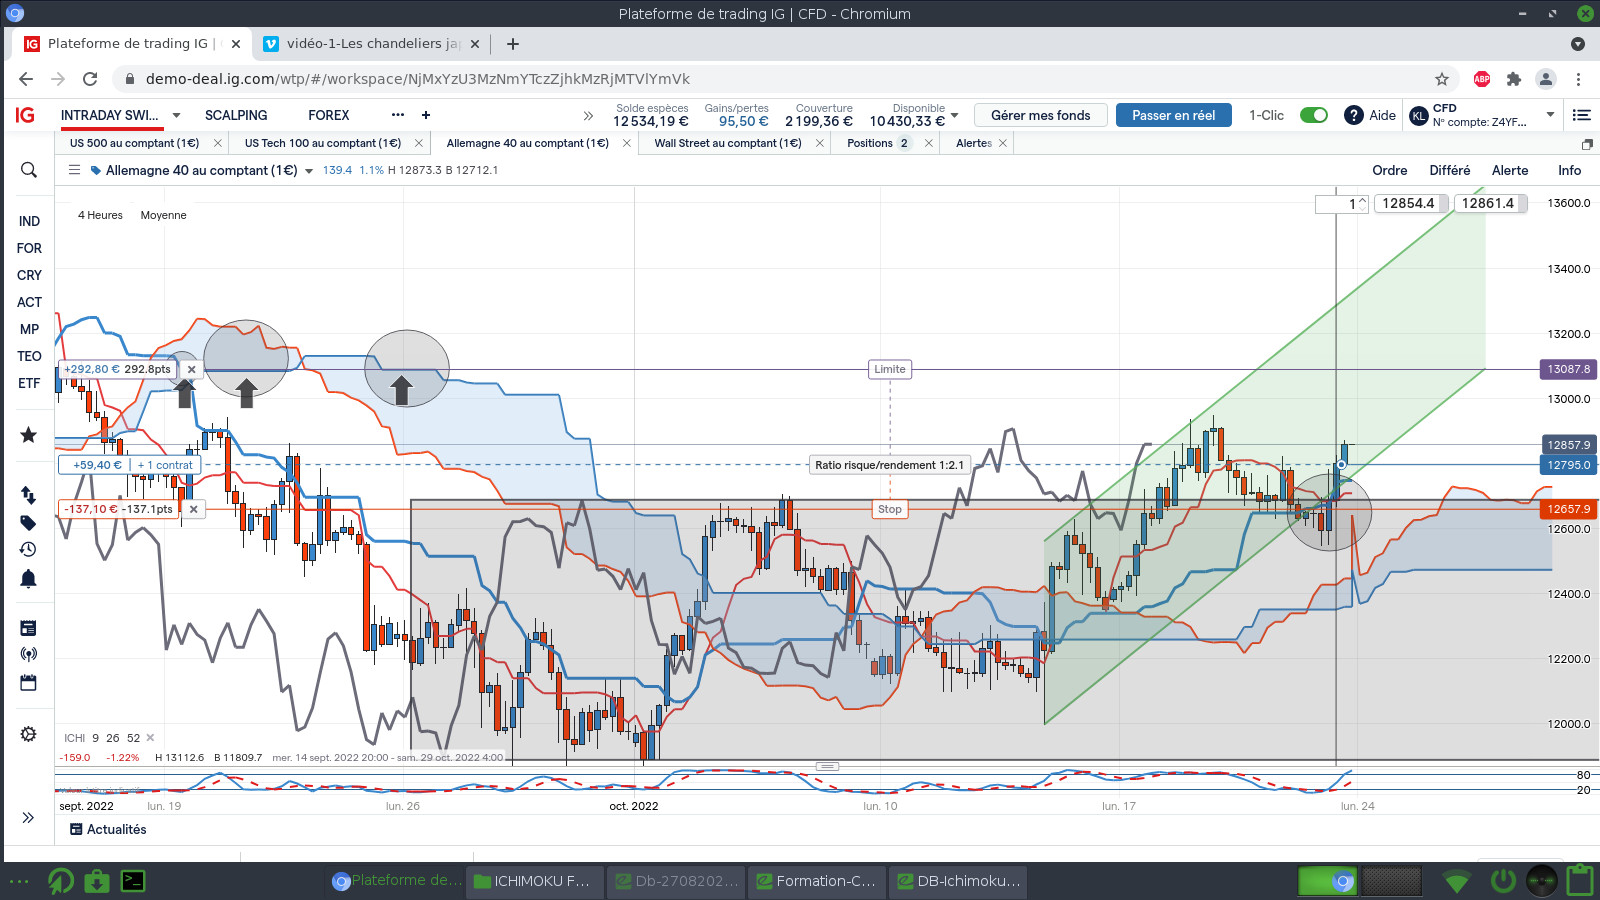Open the Info panel
Screen dimensions: 1600x900
1570,170
